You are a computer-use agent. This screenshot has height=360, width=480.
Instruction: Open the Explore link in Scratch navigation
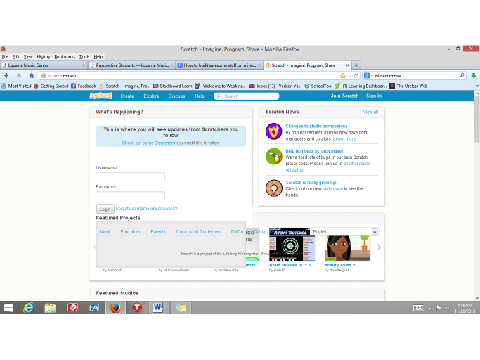(151, 96)
